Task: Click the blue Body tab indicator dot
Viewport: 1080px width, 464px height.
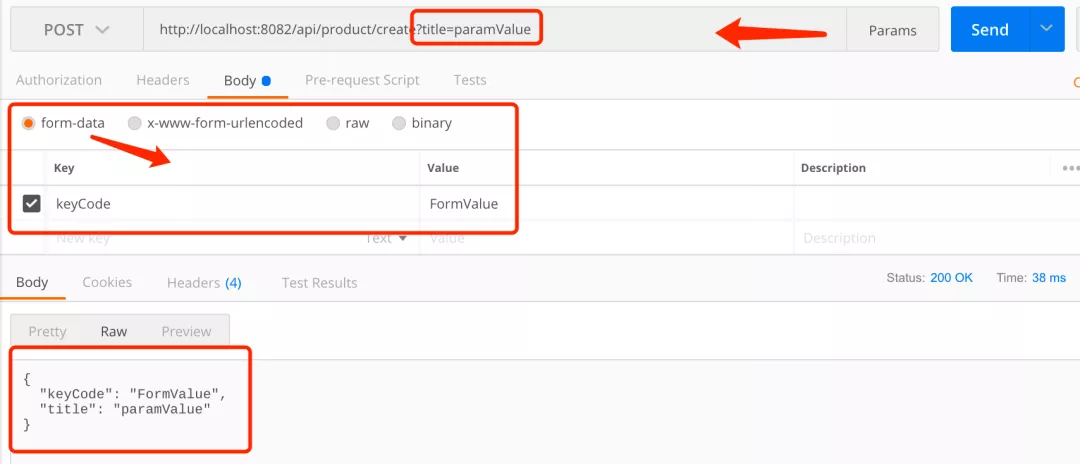Action: pos(266,81)
